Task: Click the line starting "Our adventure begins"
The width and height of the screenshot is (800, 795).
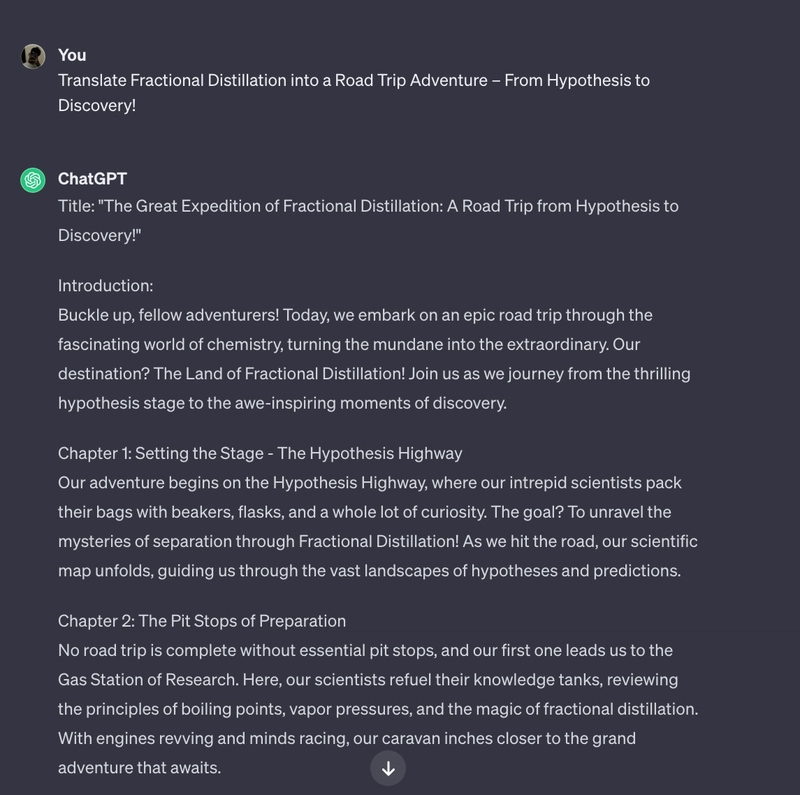Action: [369, 483]
